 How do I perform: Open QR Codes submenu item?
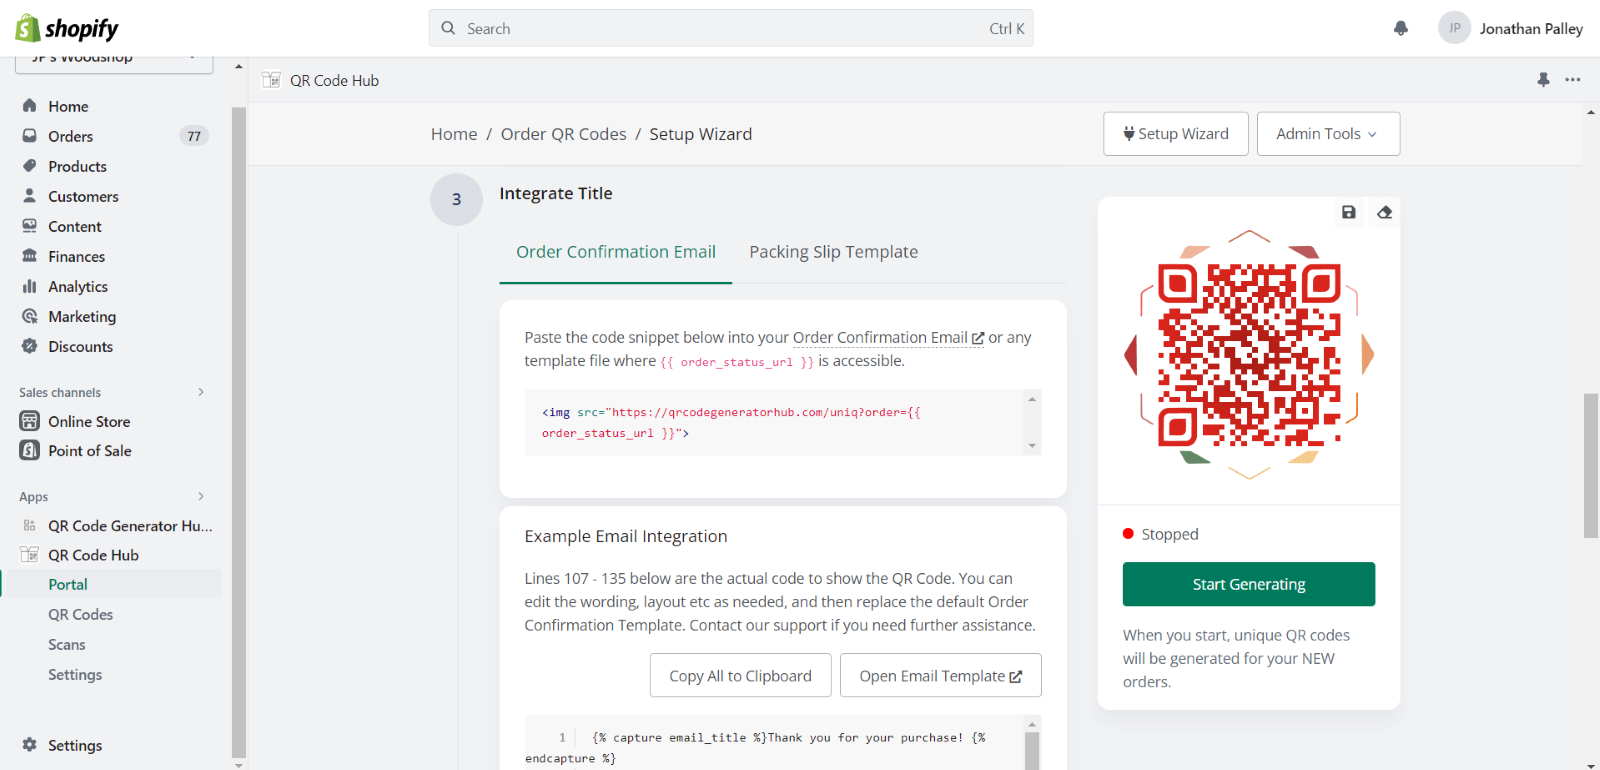(80, 614)
